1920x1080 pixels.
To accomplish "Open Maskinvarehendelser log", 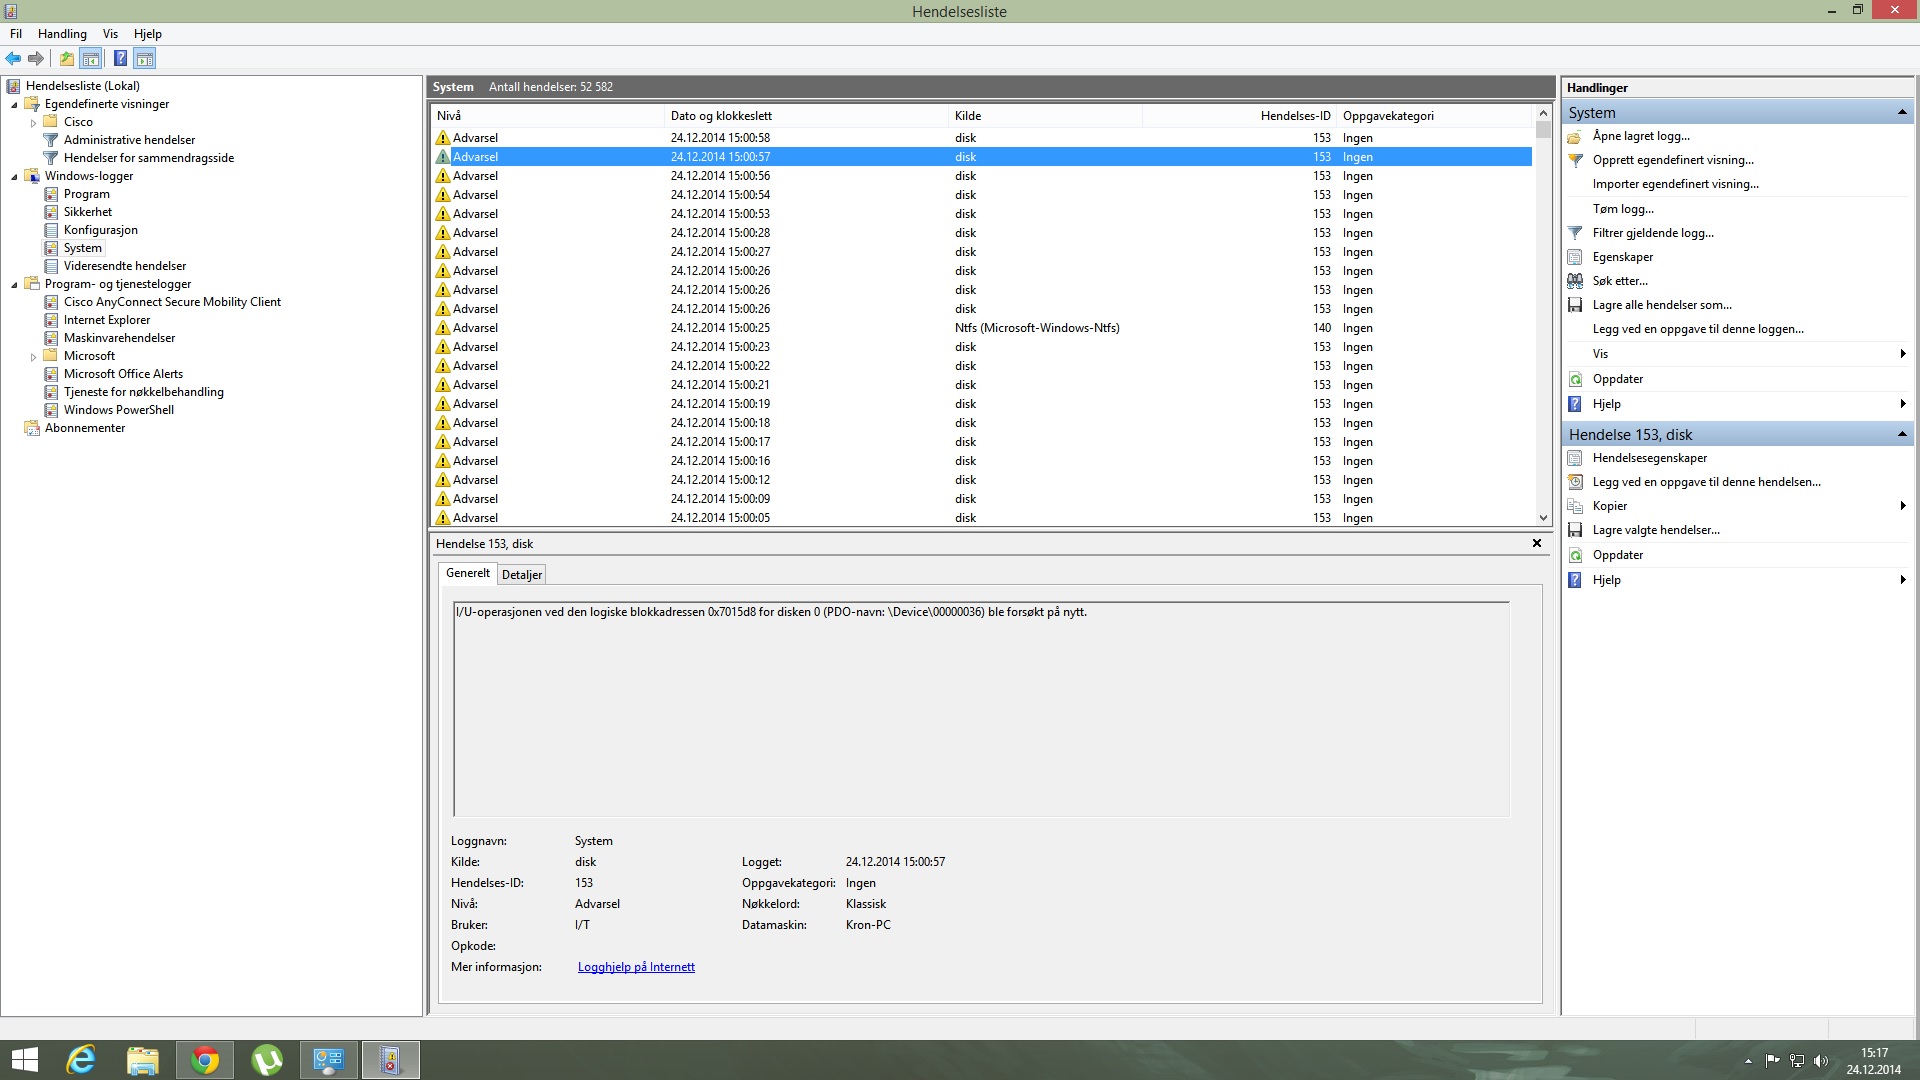I will pyautogui.click(x=119, y=338).
